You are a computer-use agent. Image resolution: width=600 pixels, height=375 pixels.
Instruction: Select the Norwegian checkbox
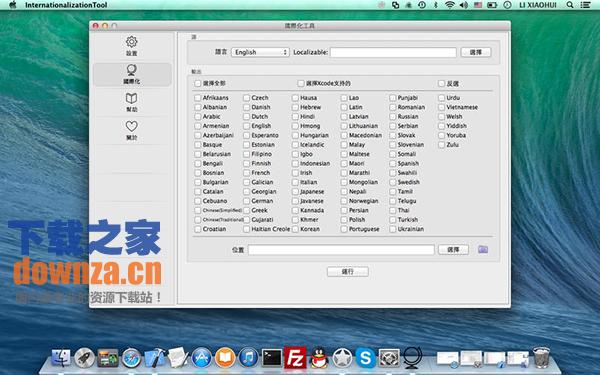click(344, 201)
